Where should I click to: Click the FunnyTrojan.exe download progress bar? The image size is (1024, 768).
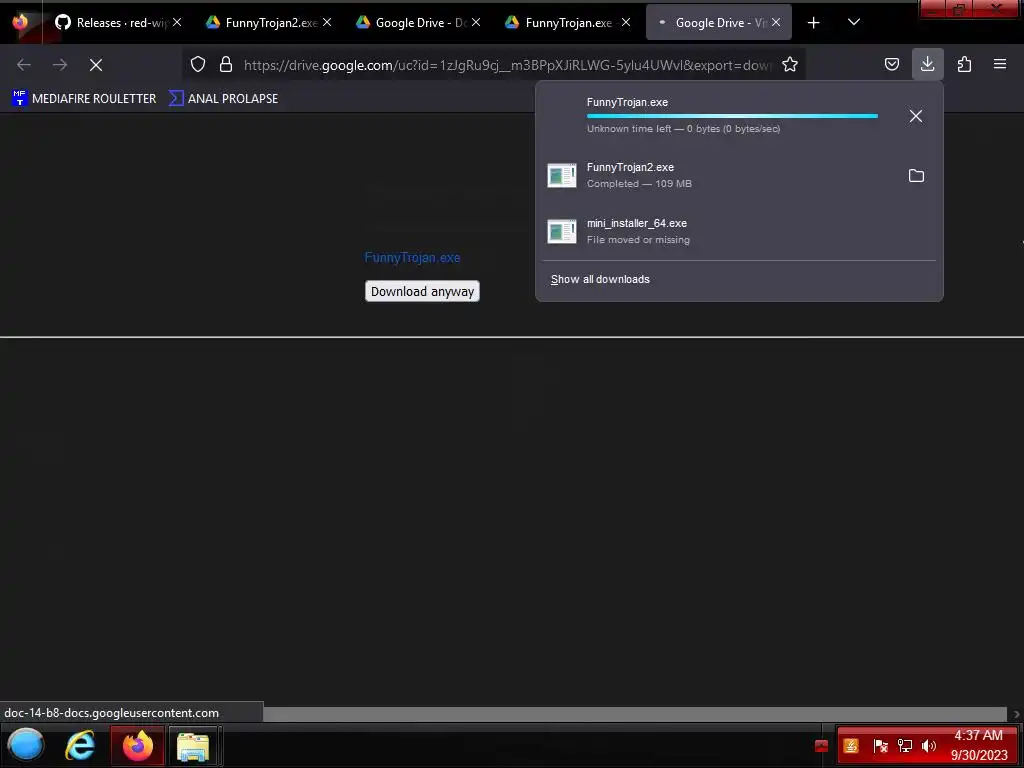click(732, 116)
